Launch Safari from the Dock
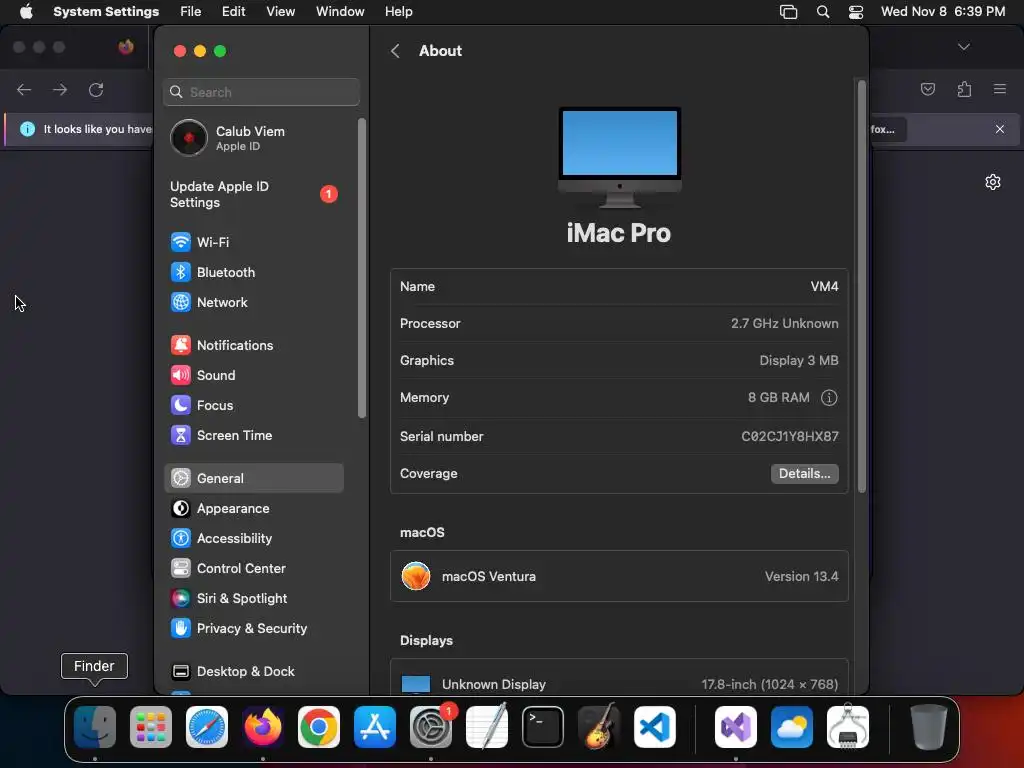This screenshot has height=768, width=1024. (x=207, y=727)
